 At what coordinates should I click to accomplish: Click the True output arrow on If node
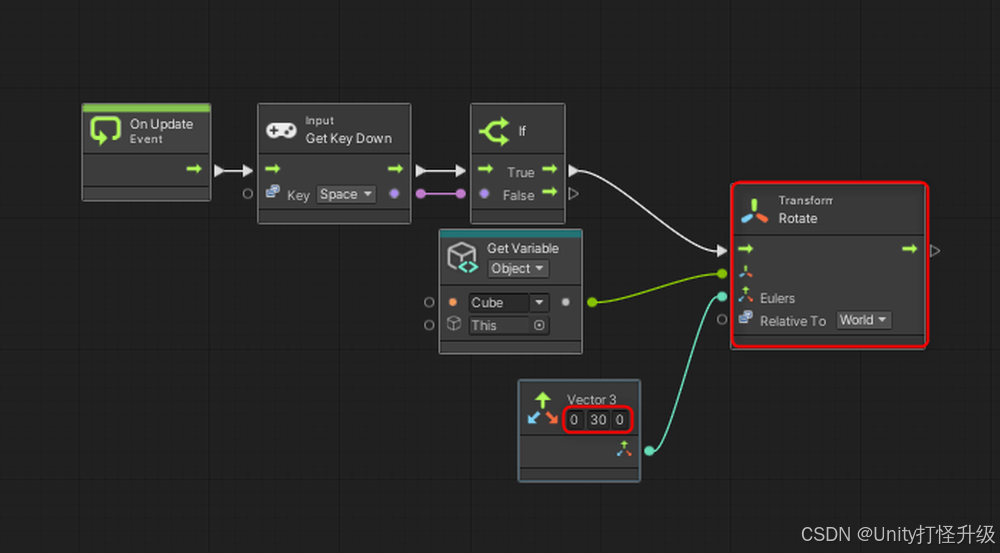550,169
